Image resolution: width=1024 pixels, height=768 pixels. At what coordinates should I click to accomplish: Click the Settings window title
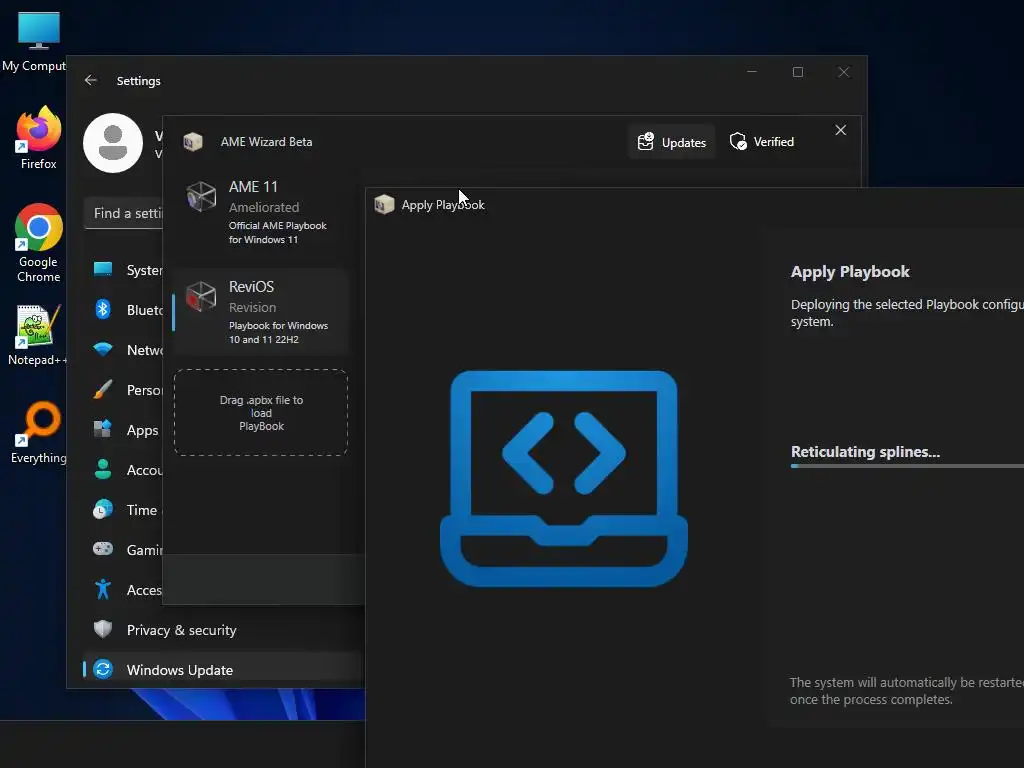[138, 81]
